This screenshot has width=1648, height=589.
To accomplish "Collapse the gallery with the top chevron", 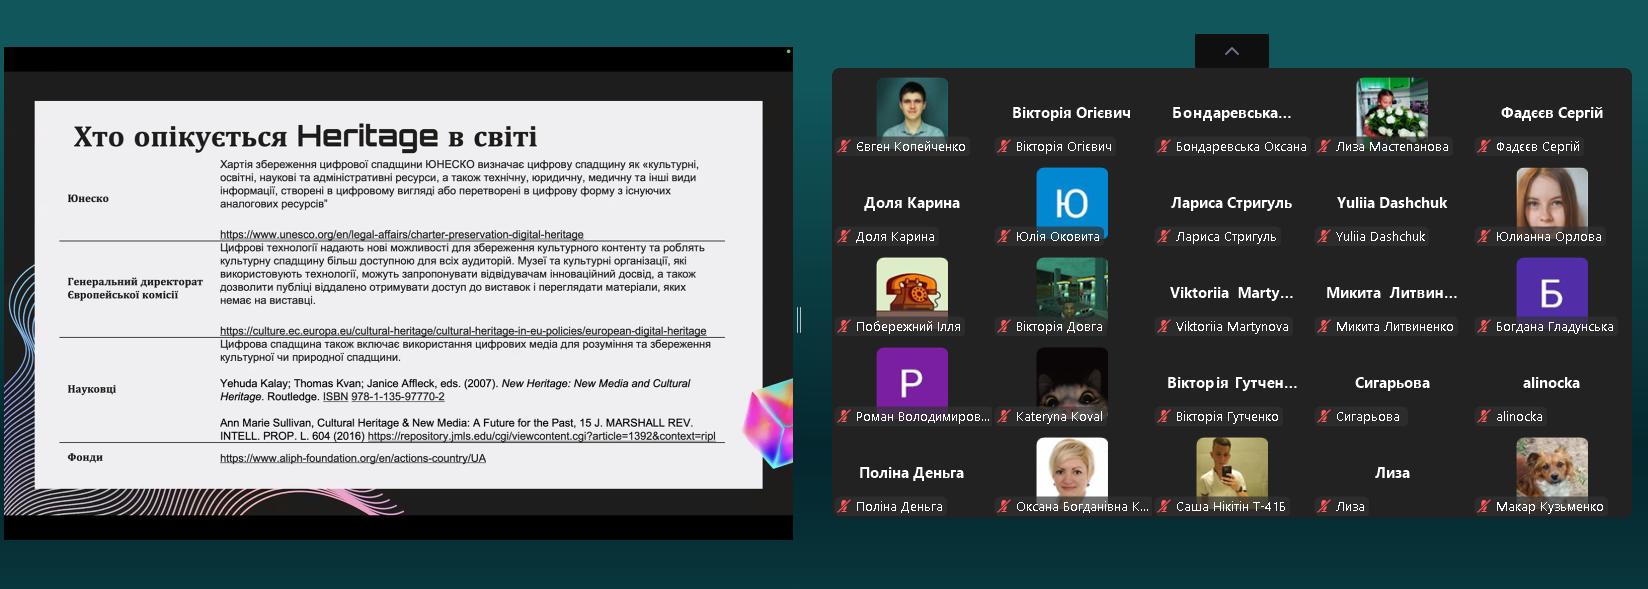I will click(1231, 51).
